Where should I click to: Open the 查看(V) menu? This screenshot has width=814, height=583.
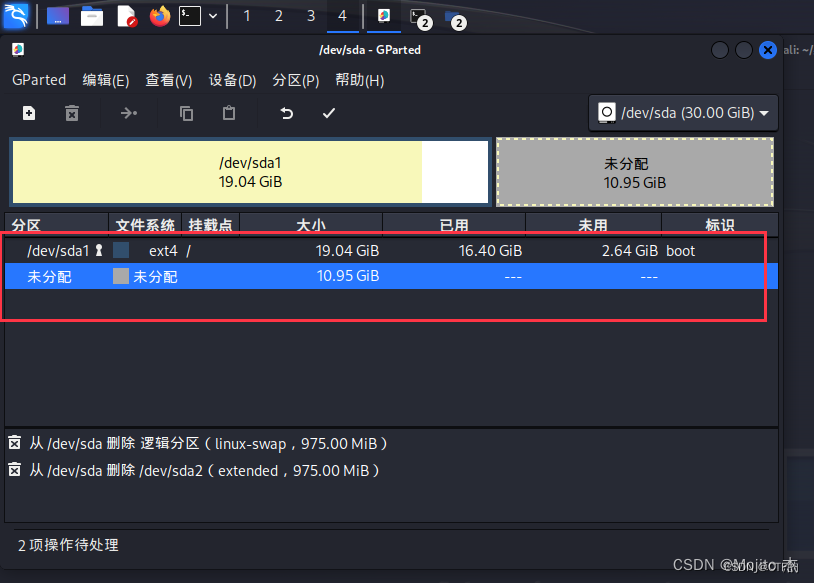click(169, 80)
